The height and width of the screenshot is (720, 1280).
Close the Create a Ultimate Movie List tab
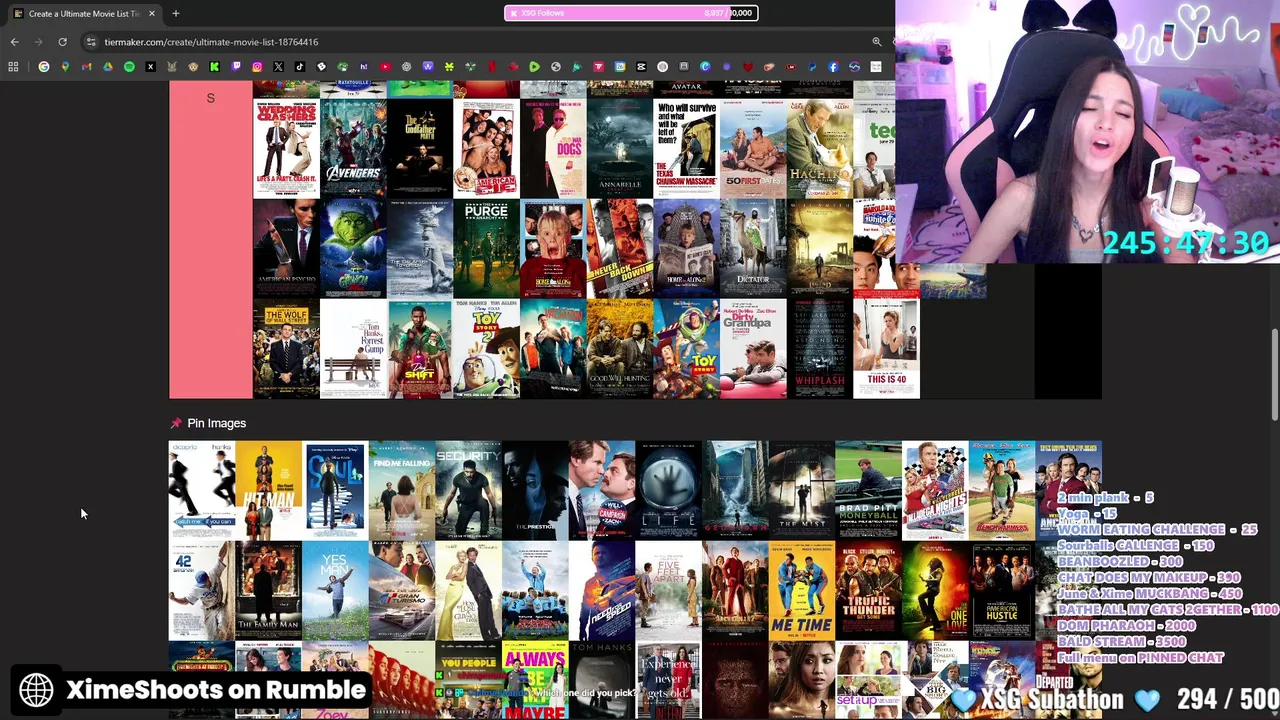[x=151, y=13]
